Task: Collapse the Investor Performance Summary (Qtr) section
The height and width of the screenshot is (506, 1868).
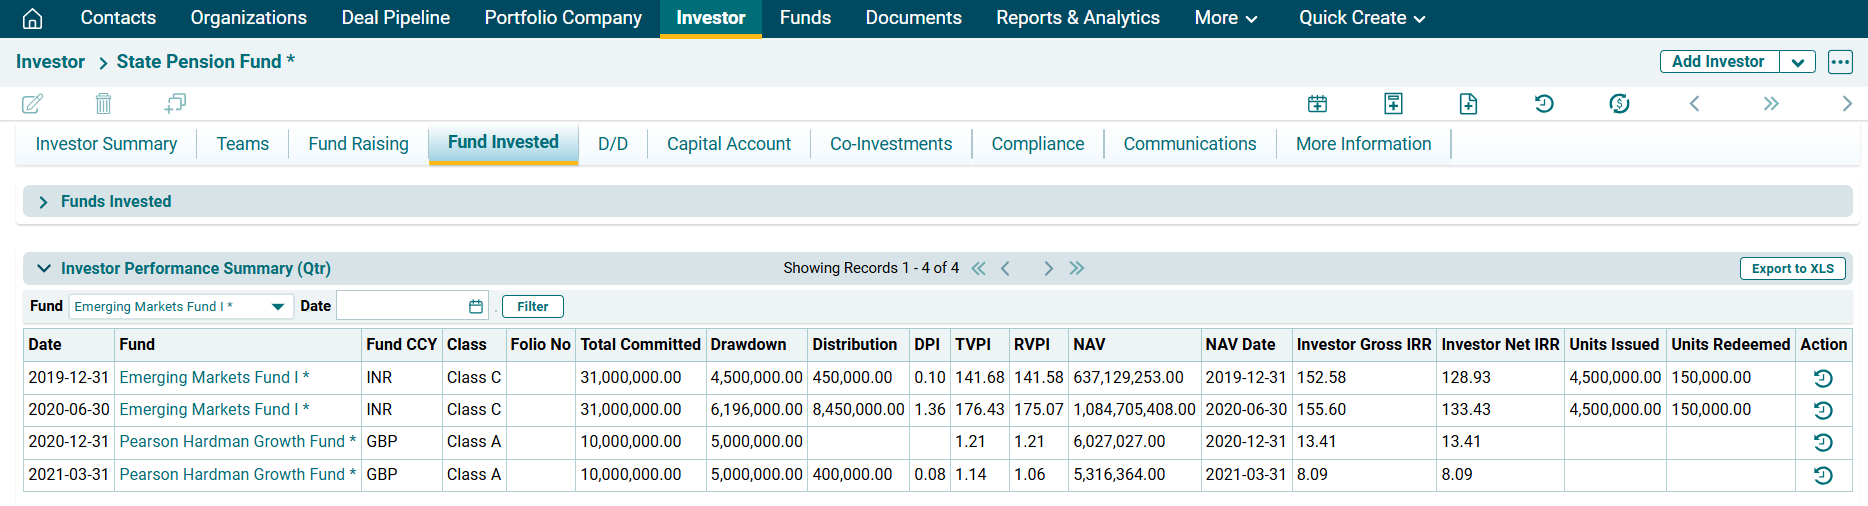Action: [x=43, y=268]
